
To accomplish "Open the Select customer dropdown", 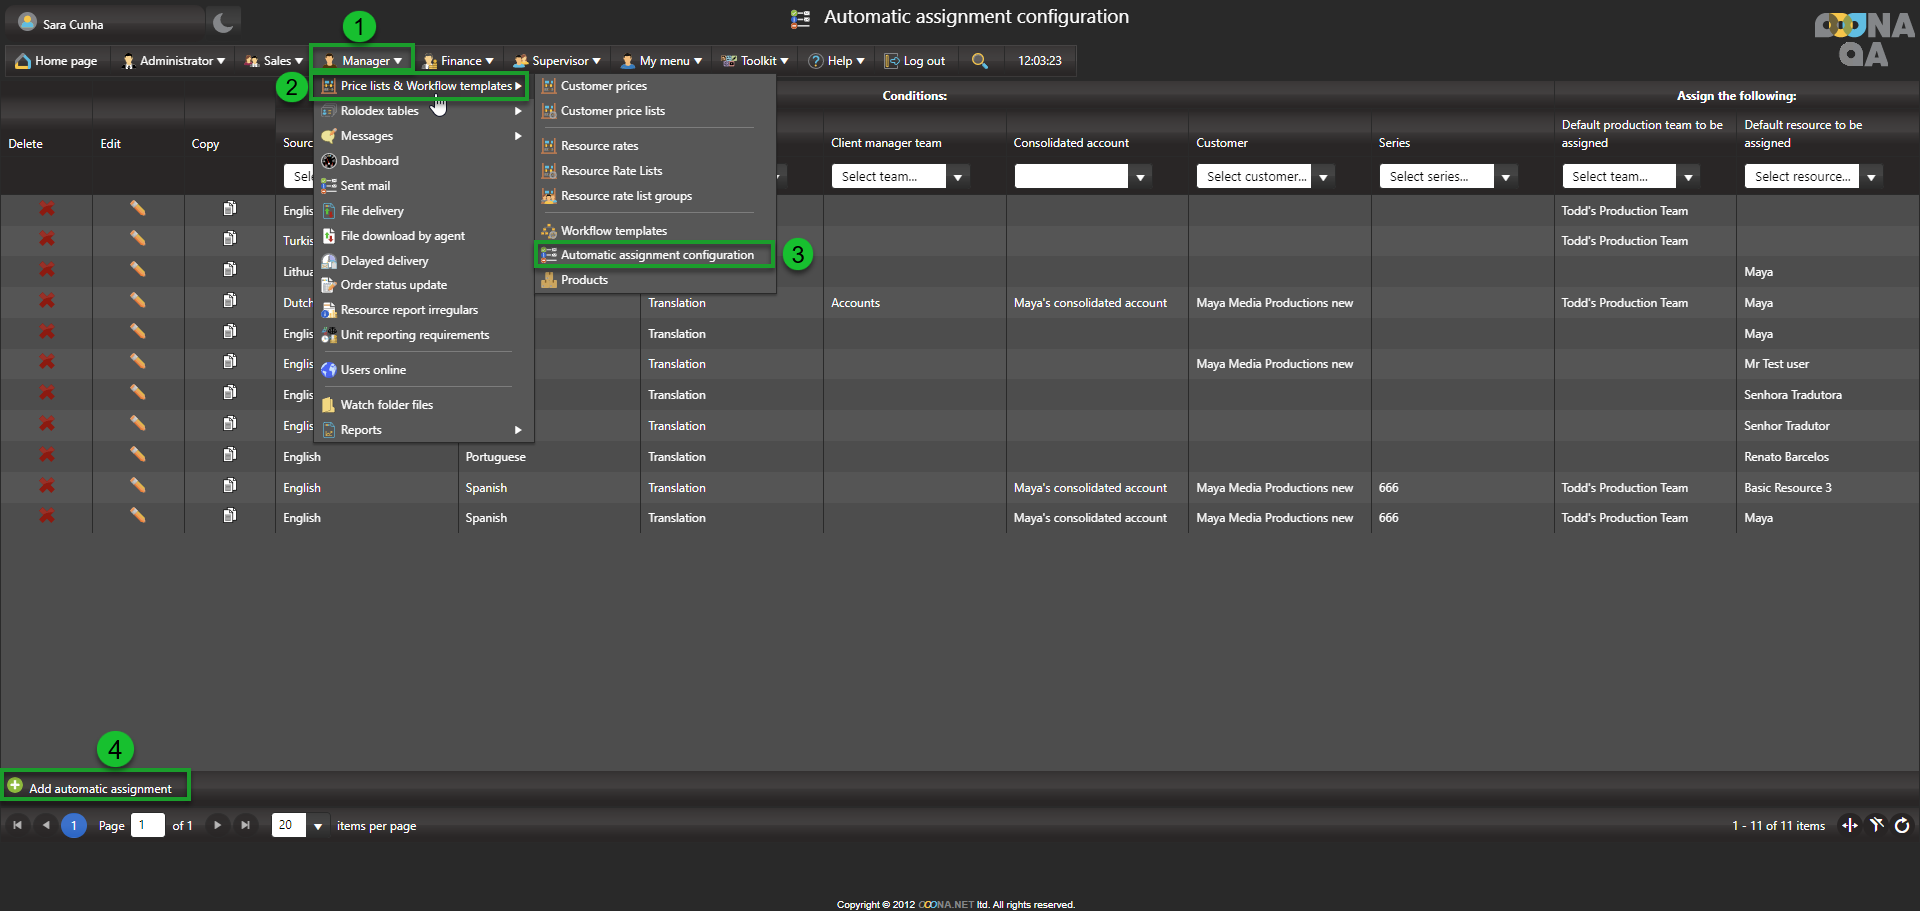I will (x=1323, y=177).
